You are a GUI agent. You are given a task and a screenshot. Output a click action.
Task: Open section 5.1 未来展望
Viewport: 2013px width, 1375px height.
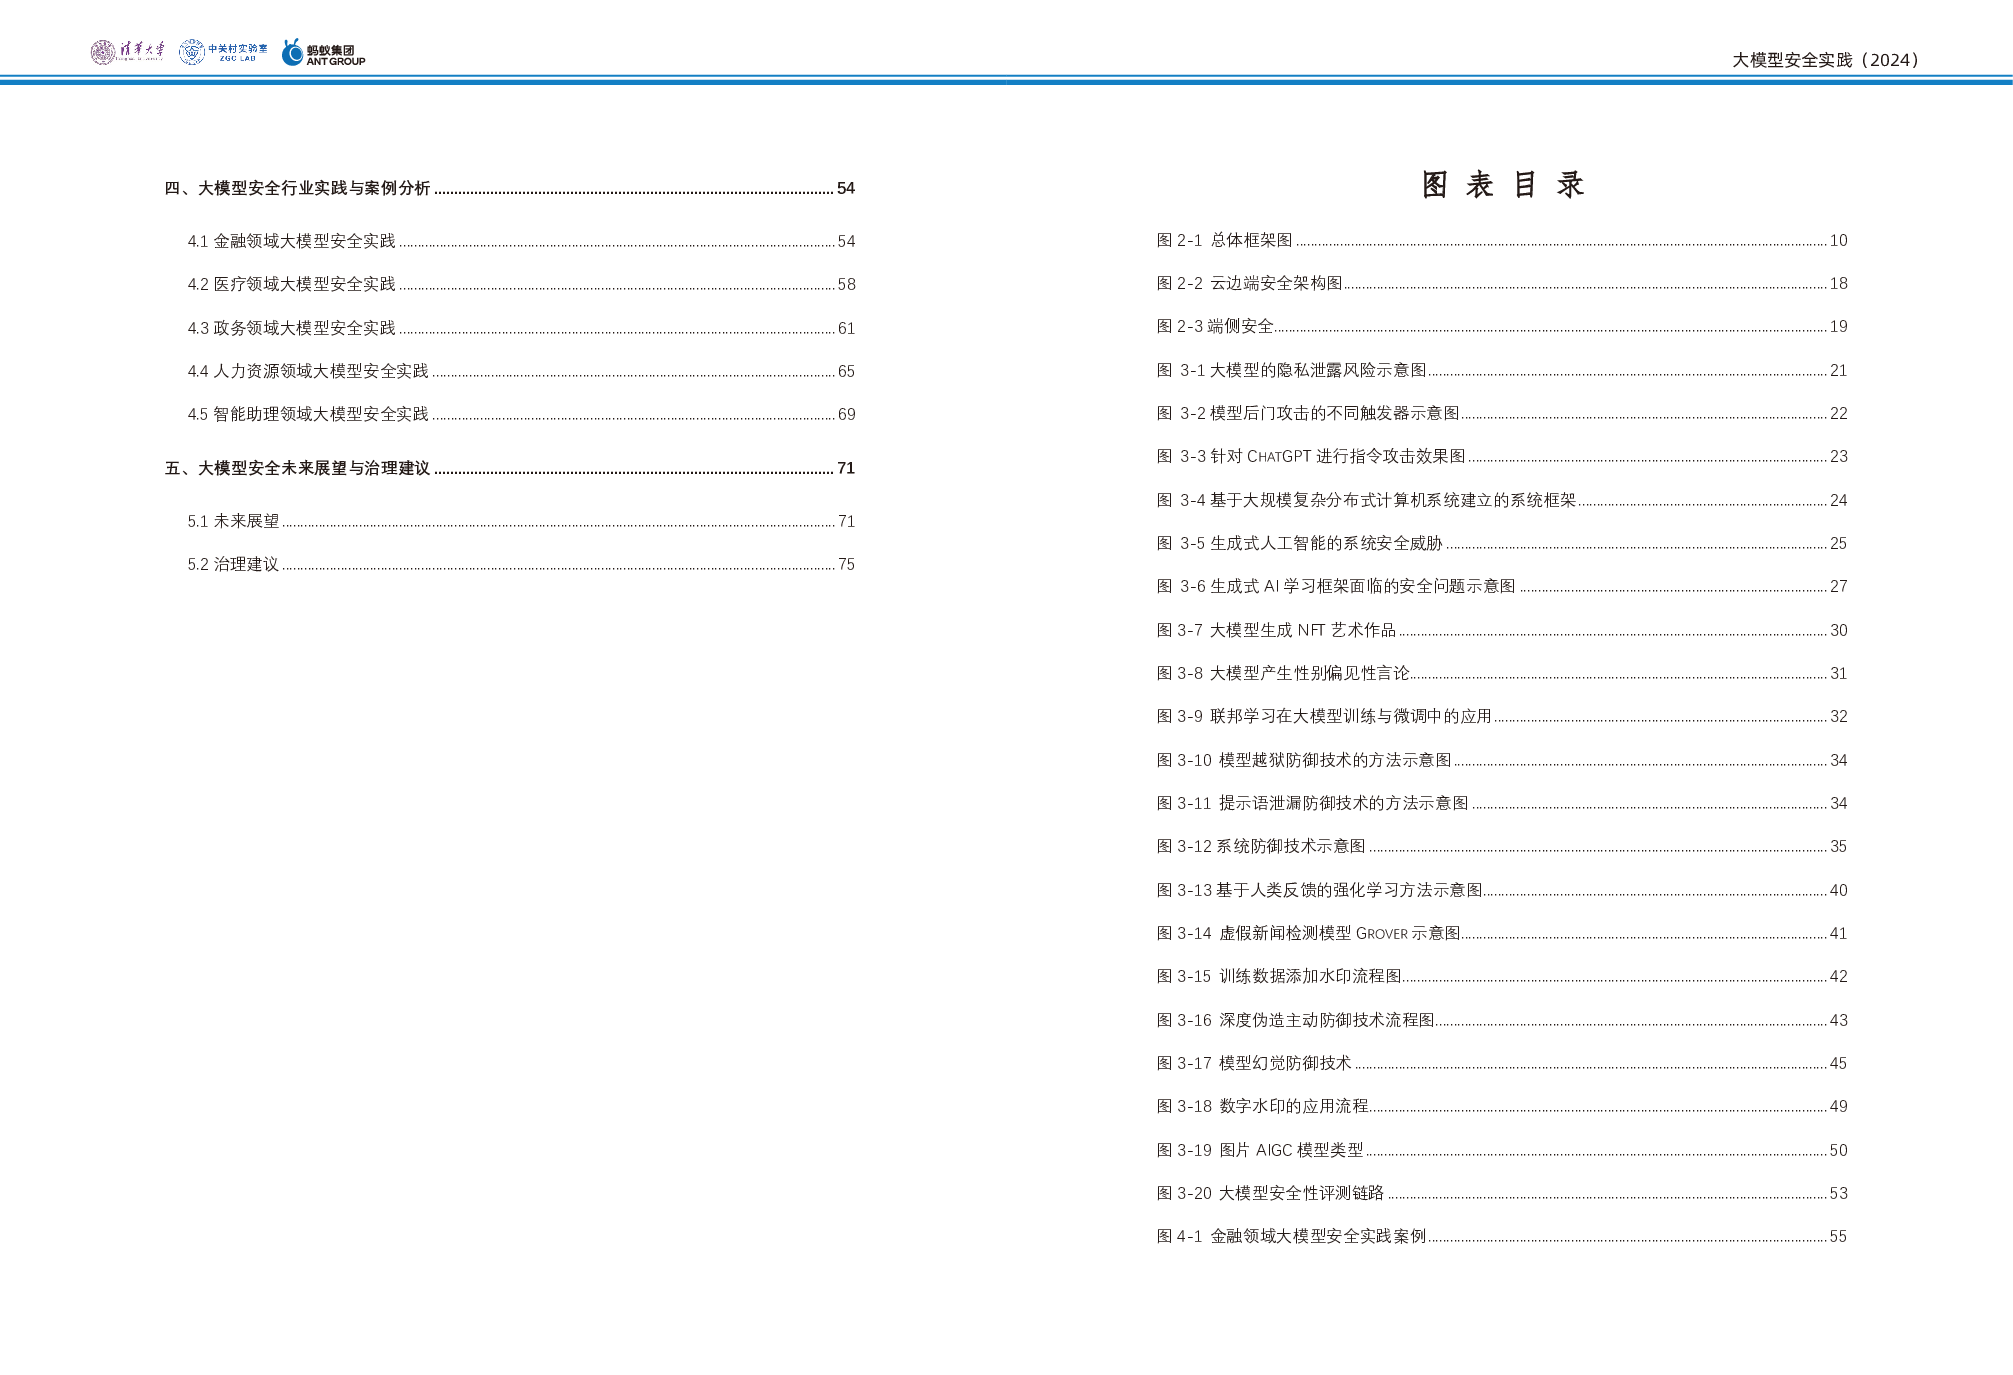[x=233, y=521]
